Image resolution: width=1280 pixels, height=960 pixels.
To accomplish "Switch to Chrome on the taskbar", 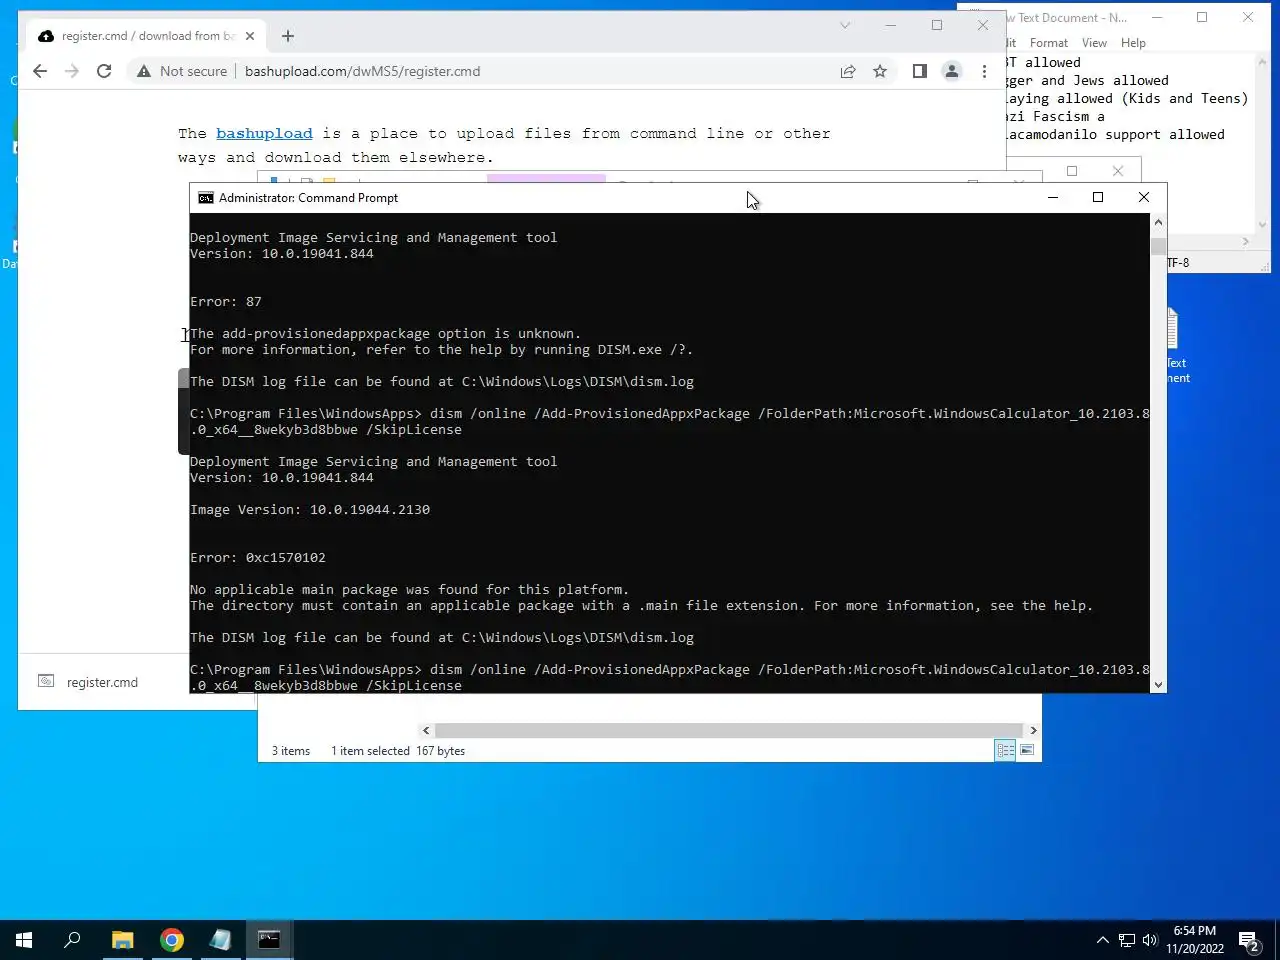I will (x=172, y=940).
